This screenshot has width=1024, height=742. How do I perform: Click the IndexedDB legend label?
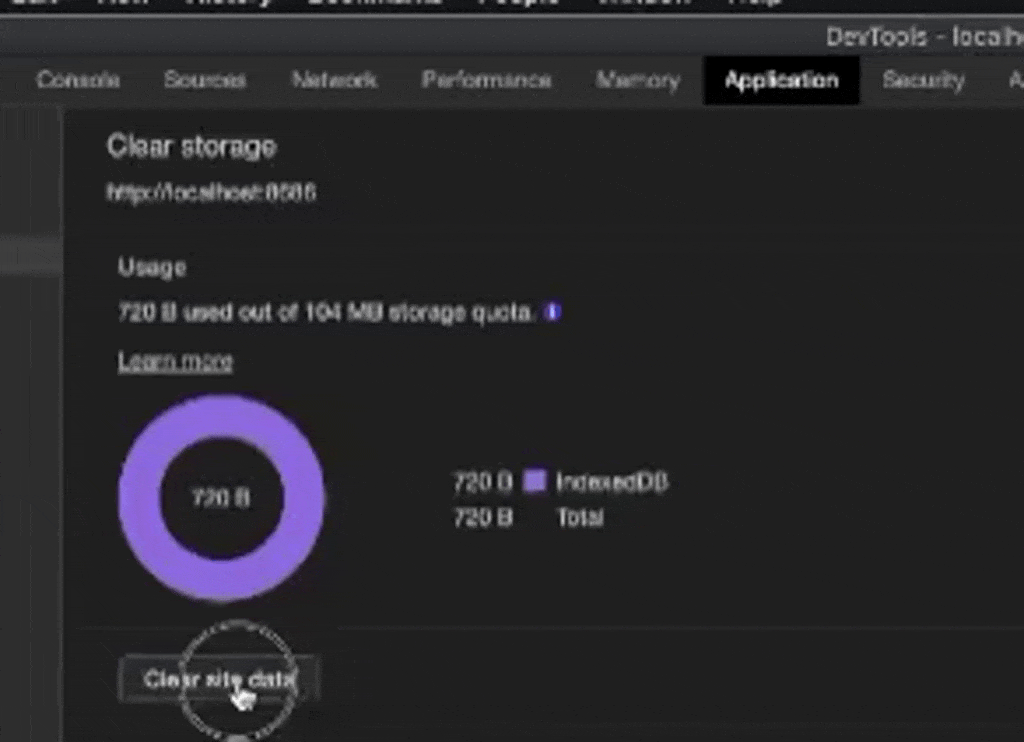coord(611,482)
